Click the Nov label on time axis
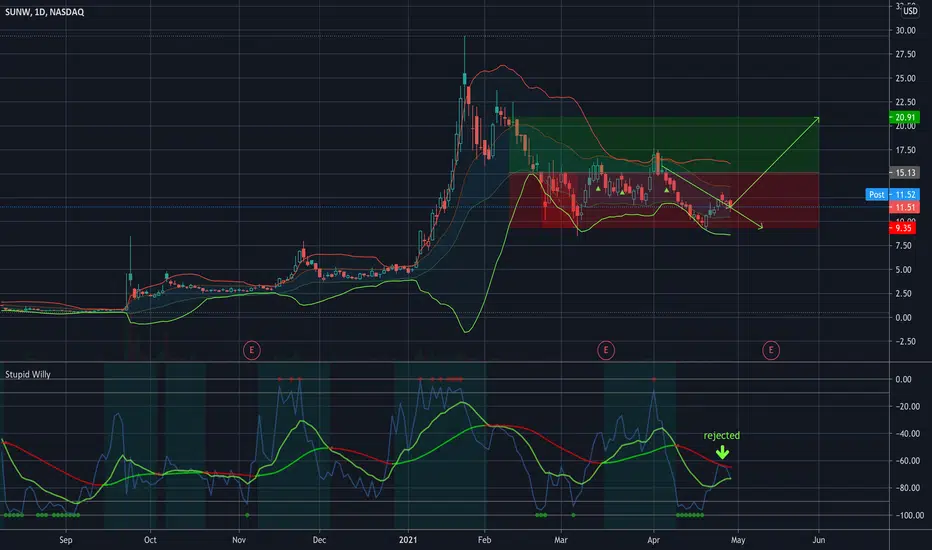 (238, 540)
